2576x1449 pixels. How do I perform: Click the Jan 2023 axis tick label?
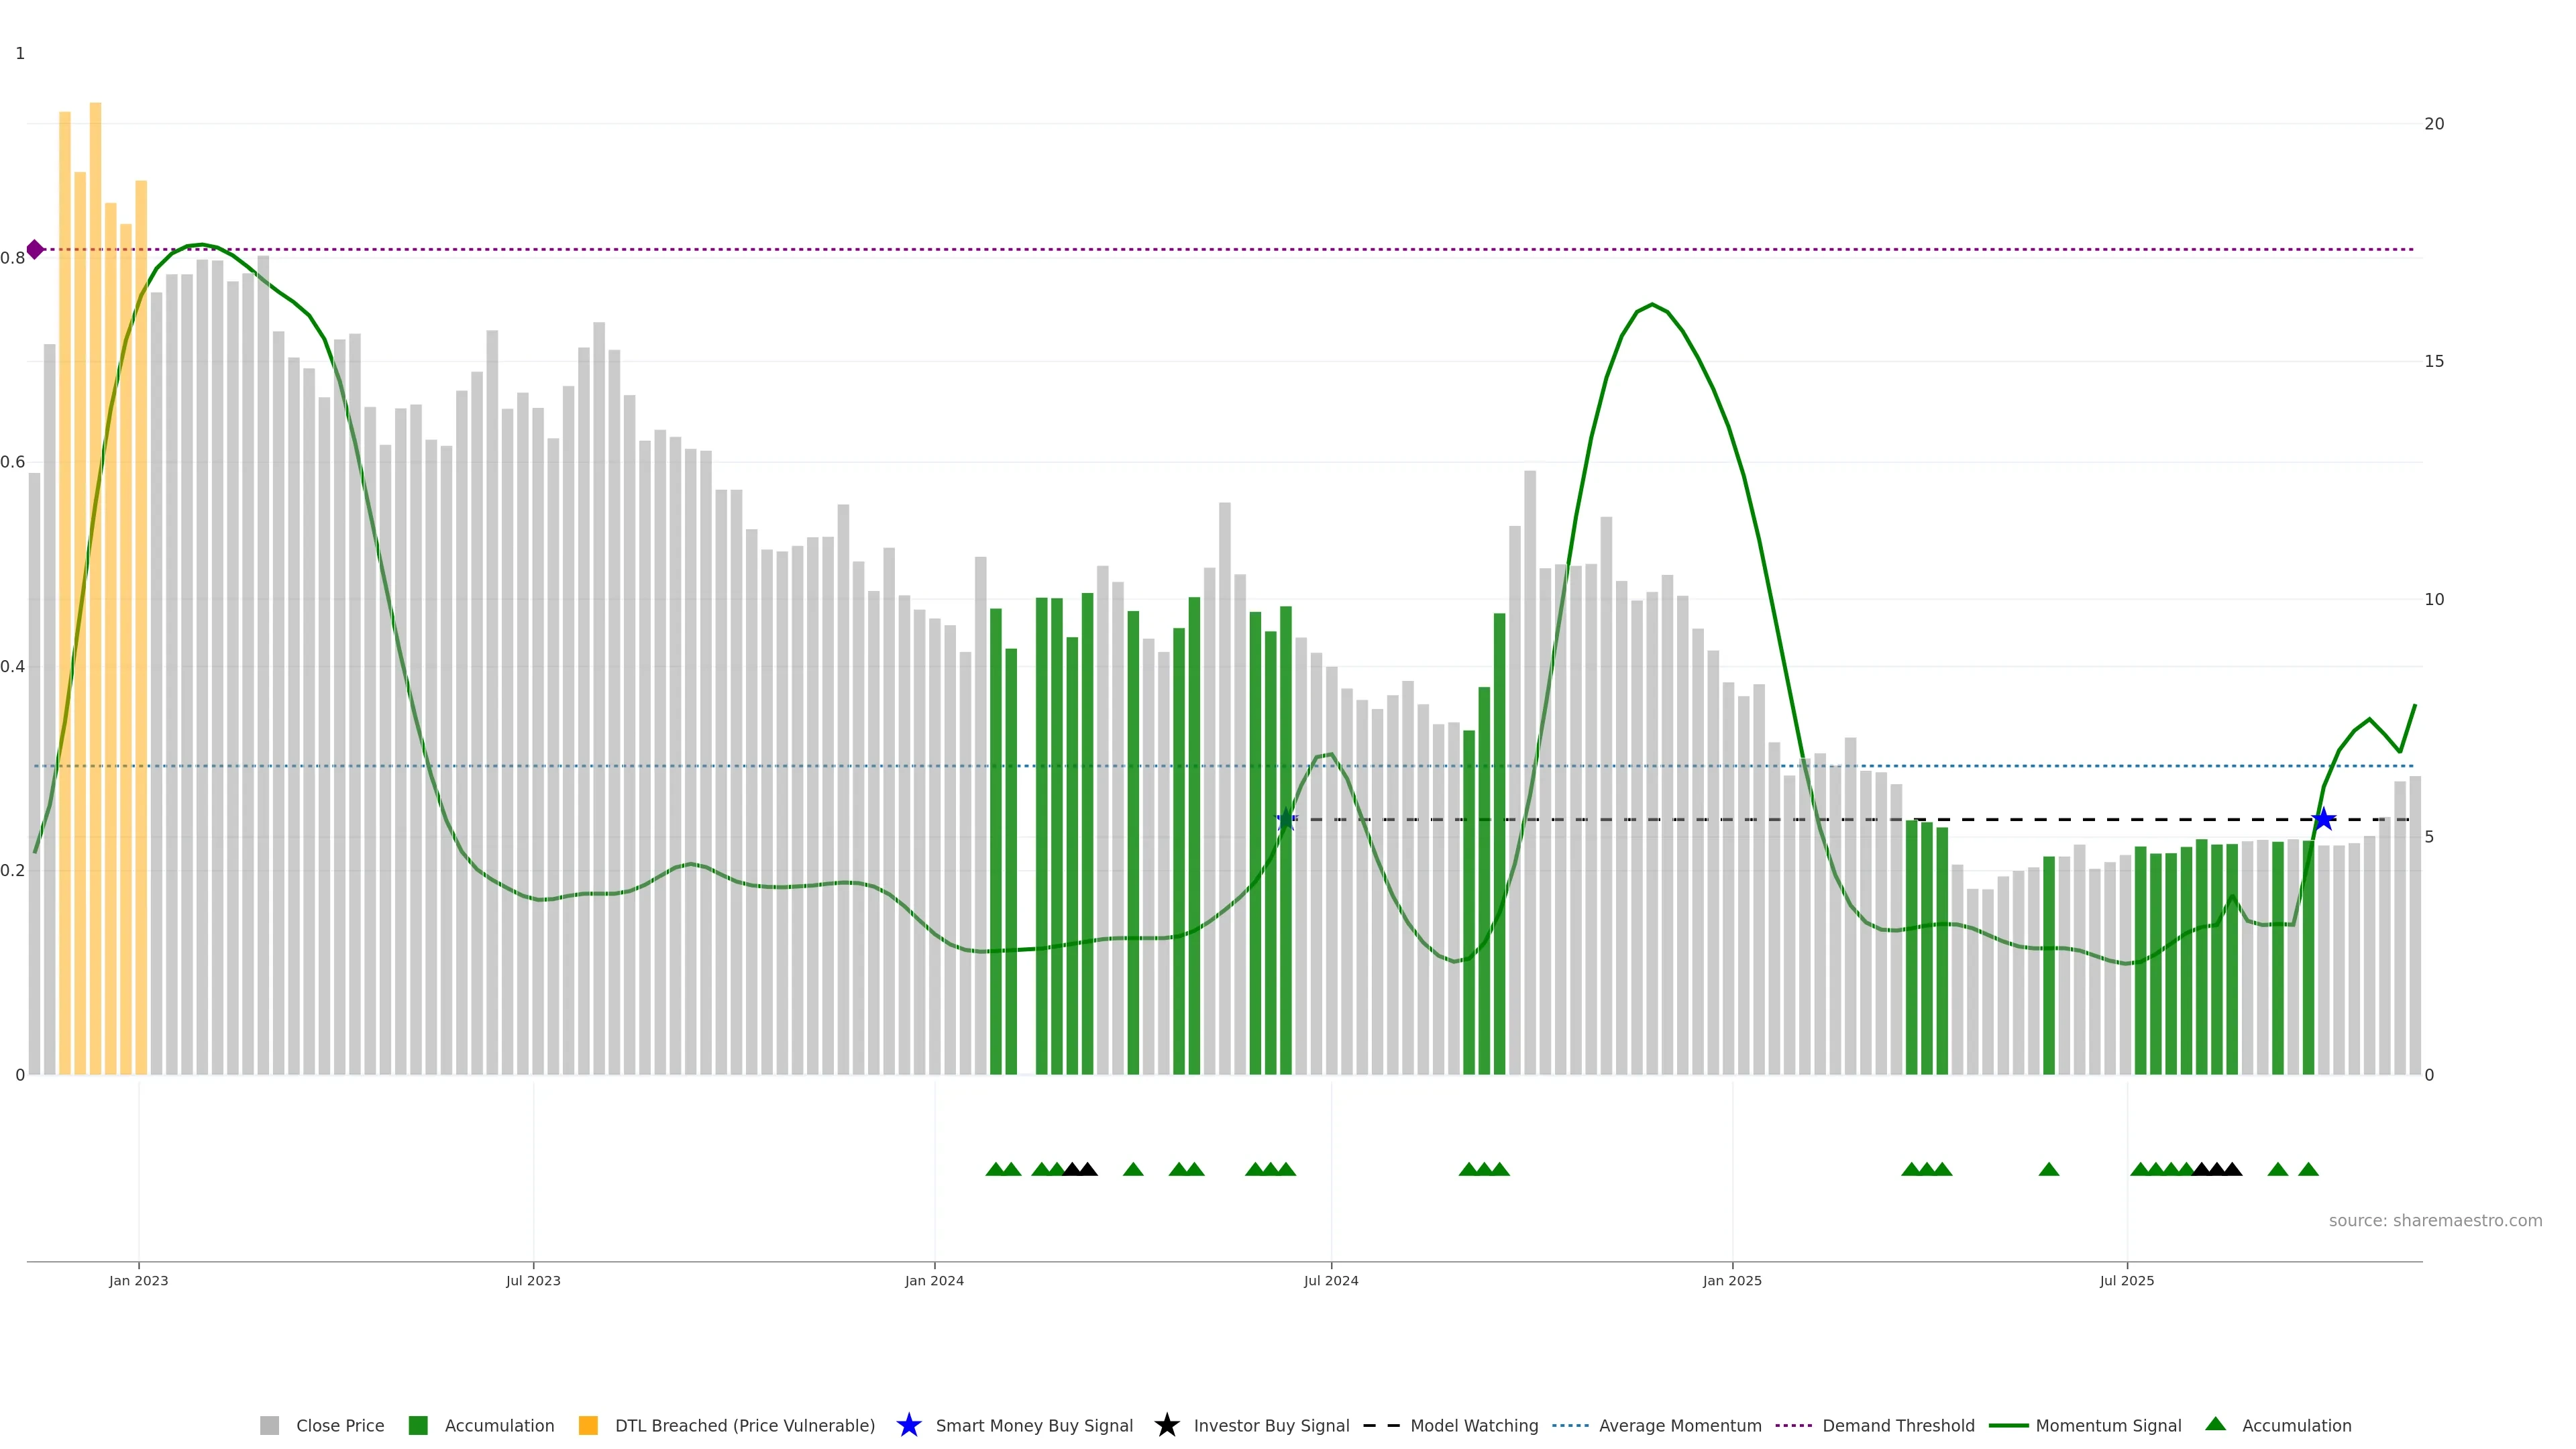139,1281
